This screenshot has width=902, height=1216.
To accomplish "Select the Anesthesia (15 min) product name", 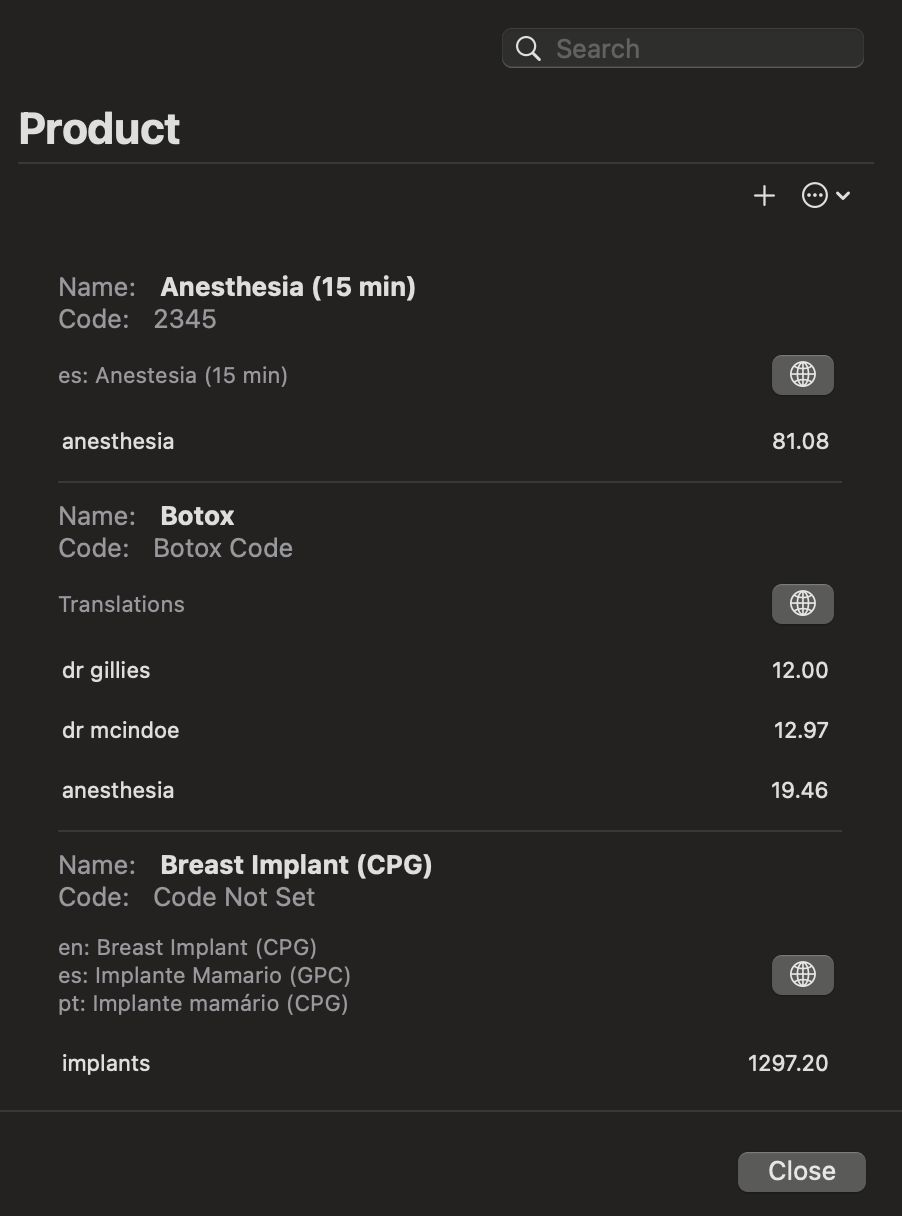I will 288,287.
